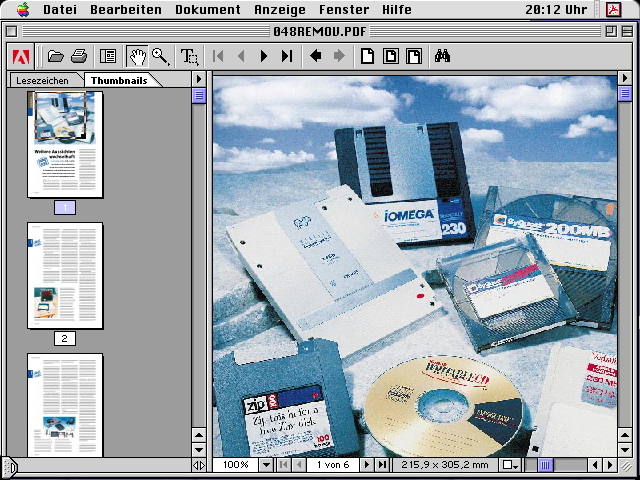Open the Bearbeiten menu

coord(126,9)
